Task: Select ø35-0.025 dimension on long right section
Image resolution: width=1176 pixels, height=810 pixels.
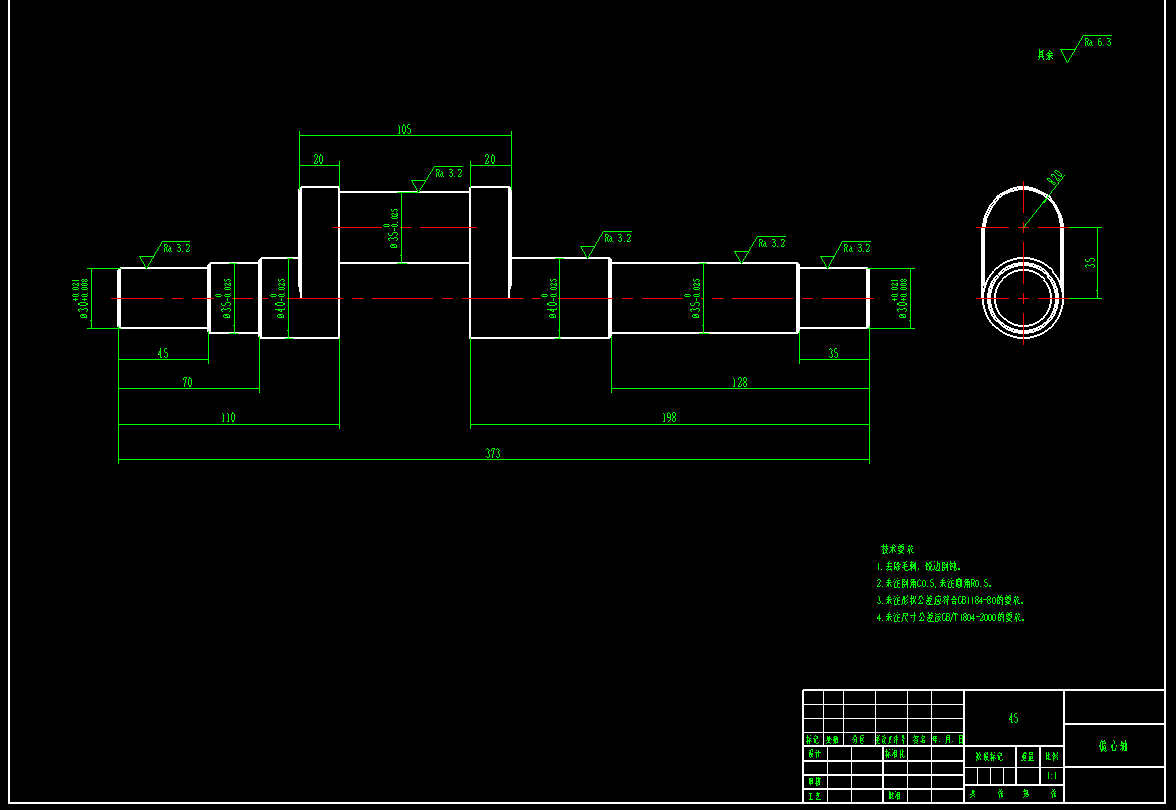Action: (x=692, y=298)
